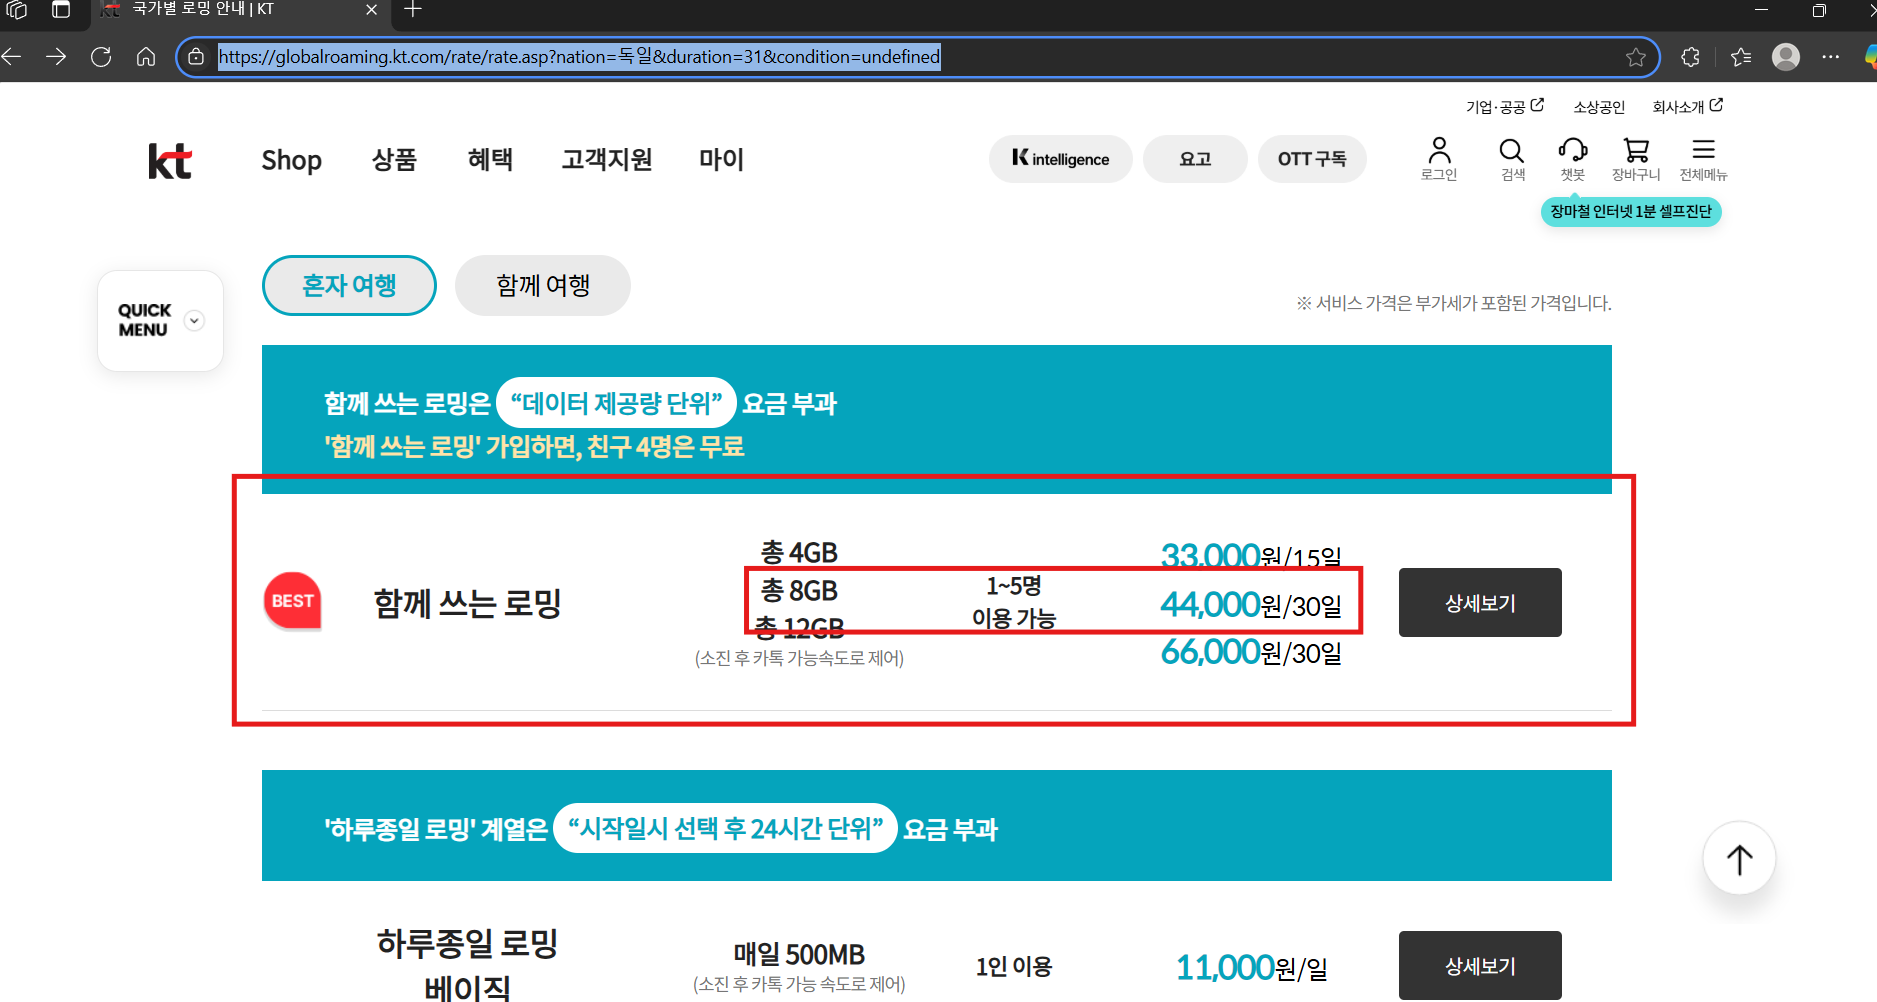Open the favorites list icon
1877x1002 pixels.
pos(1741,57)
